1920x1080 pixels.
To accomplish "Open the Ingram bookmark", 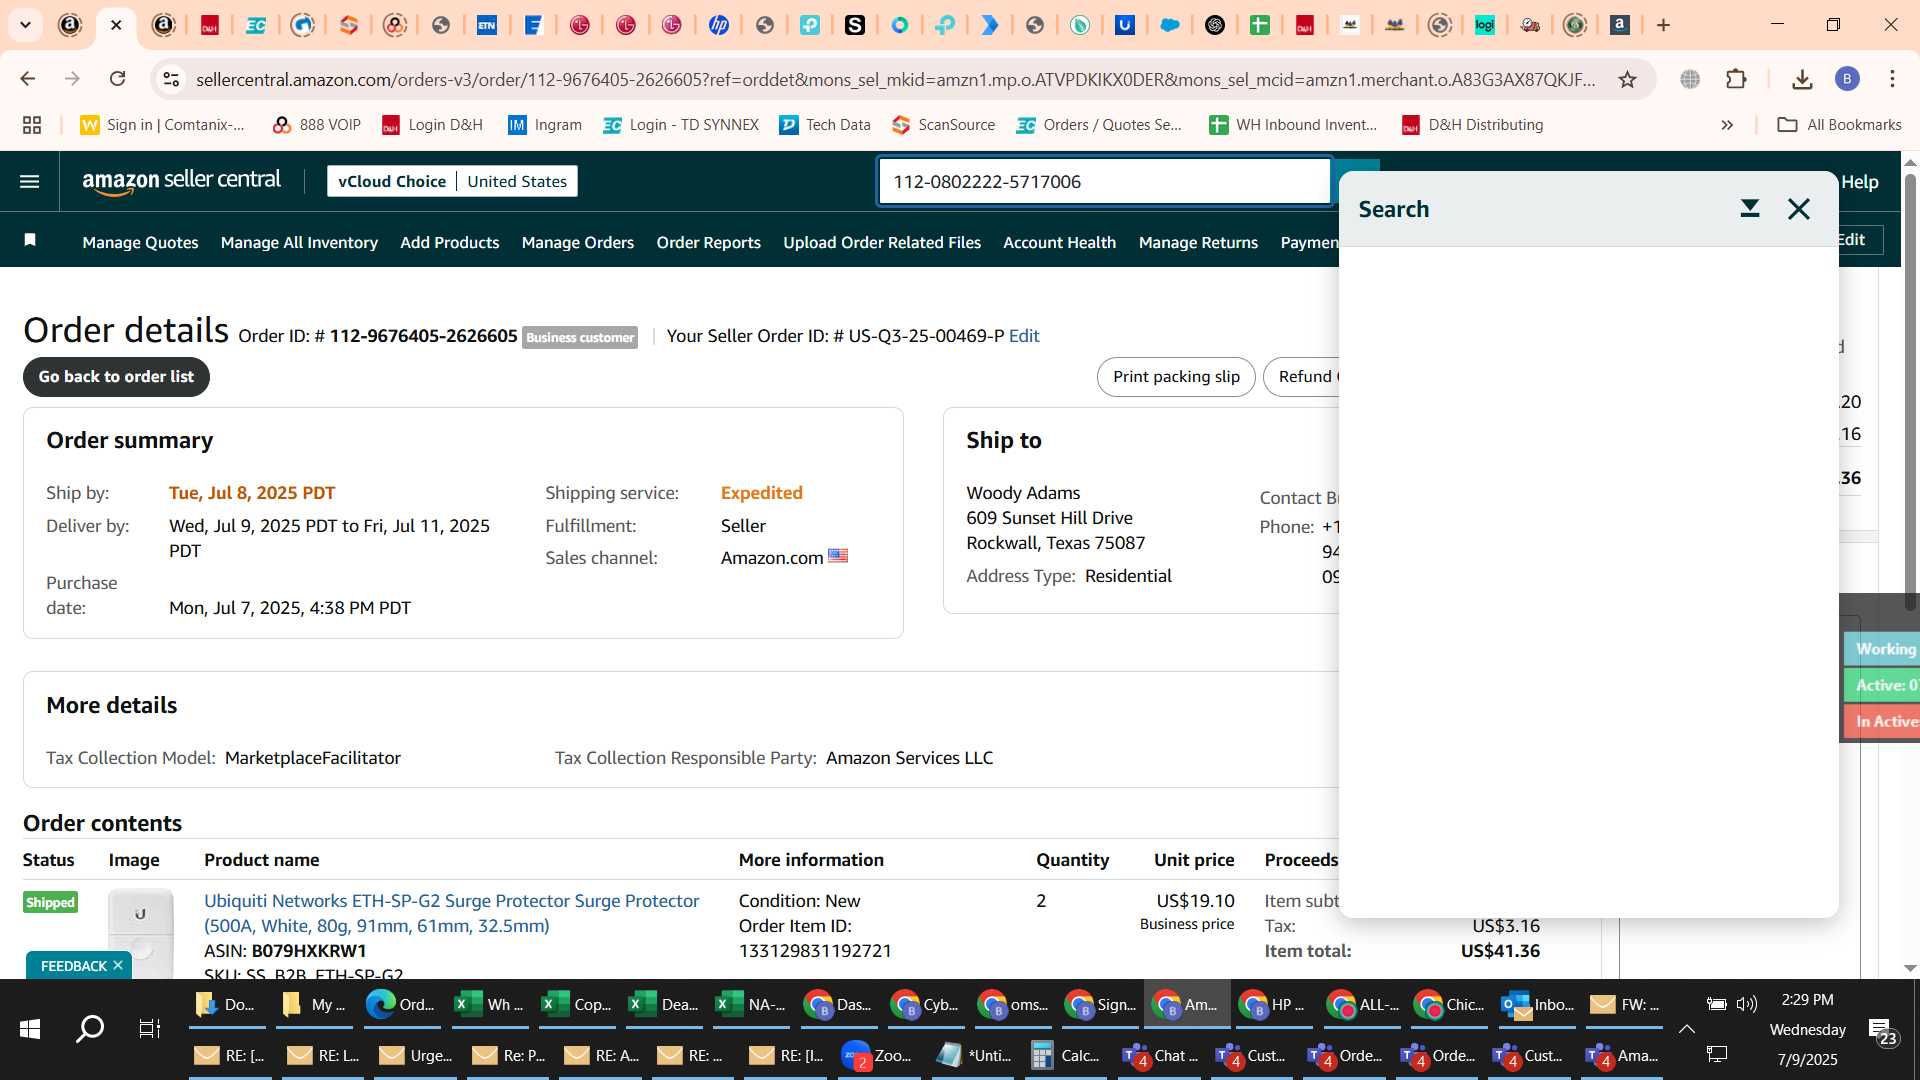I will tap(544, 125).
